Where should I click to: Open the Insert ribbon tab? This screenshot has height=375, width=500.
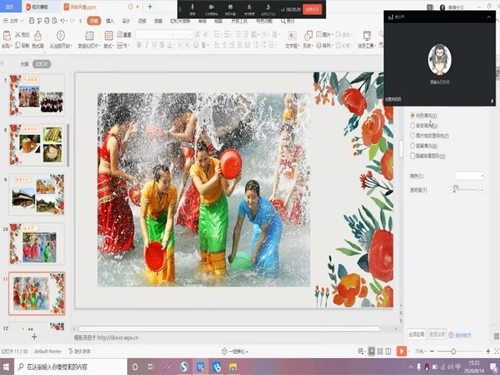pos(110,21)
